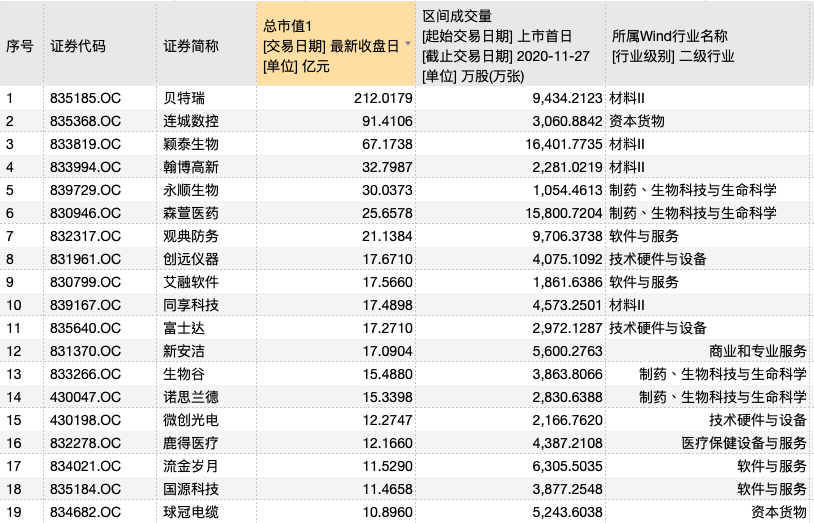Click security code 430198.OC
This screenshot has width=814, height=523.
pyautogui.click(x=85, y=420)
